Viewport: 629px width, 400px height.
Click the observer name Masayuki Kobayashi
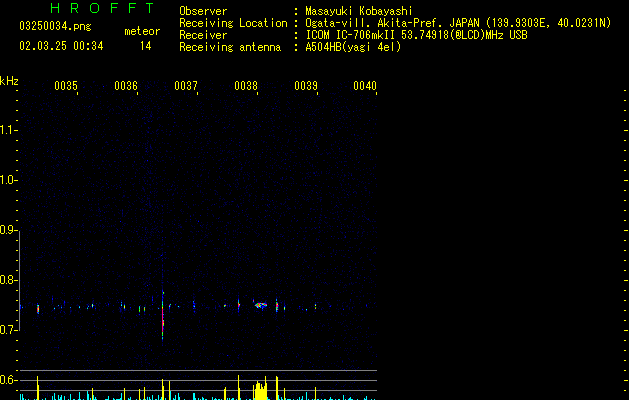tap(359, 11)
